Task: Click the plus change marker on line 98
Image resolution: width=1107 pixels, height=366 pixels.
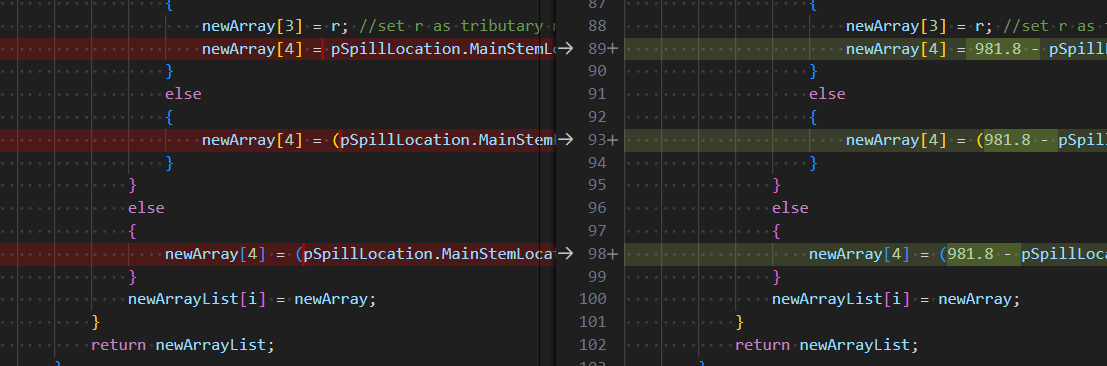Action: point(612,254)
